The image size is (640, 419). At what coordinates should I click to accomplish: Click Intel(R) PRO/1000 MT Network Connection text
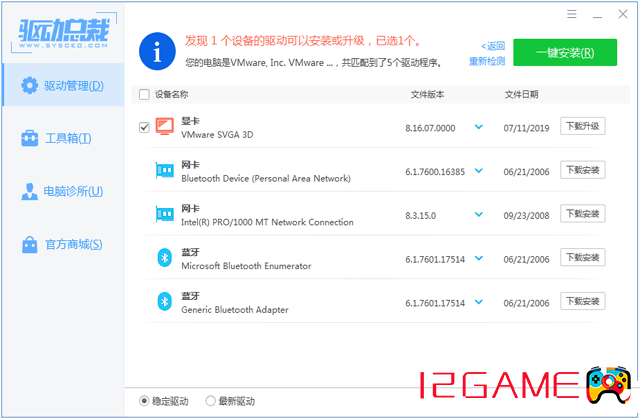coord(267,222)
